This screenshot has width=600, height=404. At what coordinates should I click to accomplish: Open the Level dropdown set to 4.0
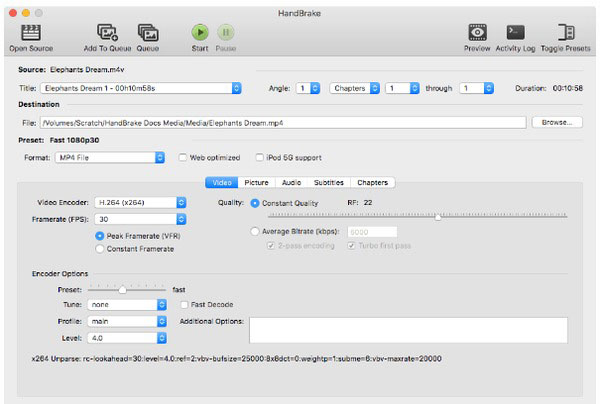[127, 338]
